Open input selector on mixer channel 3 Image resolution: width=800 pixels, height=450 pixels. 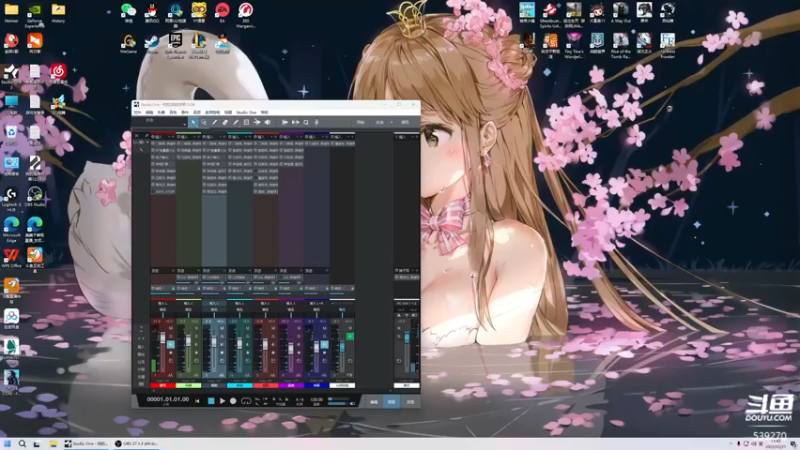[214, 303]
